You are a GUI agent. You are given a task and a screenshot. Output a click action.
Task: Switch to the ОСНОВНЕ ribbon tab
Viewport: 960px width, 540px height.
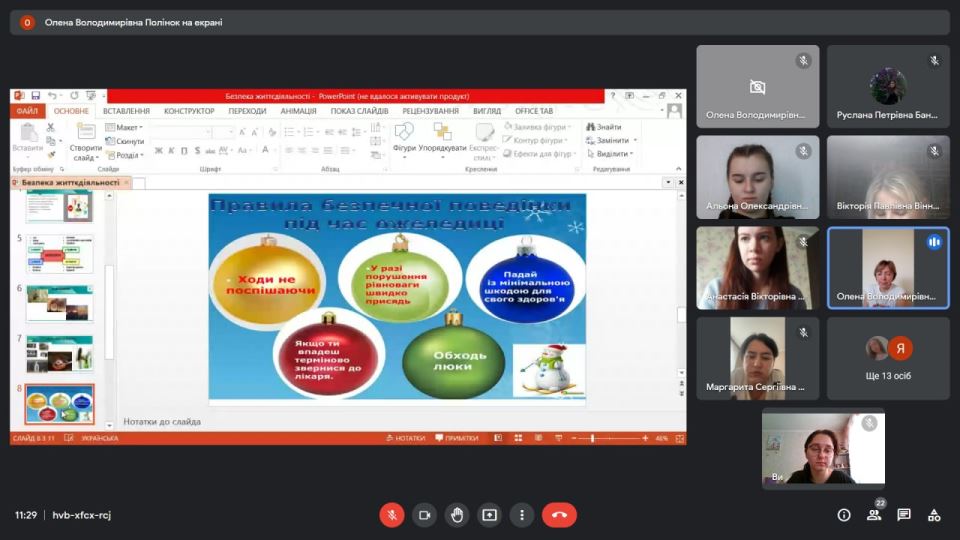click(x=71, y=111)
